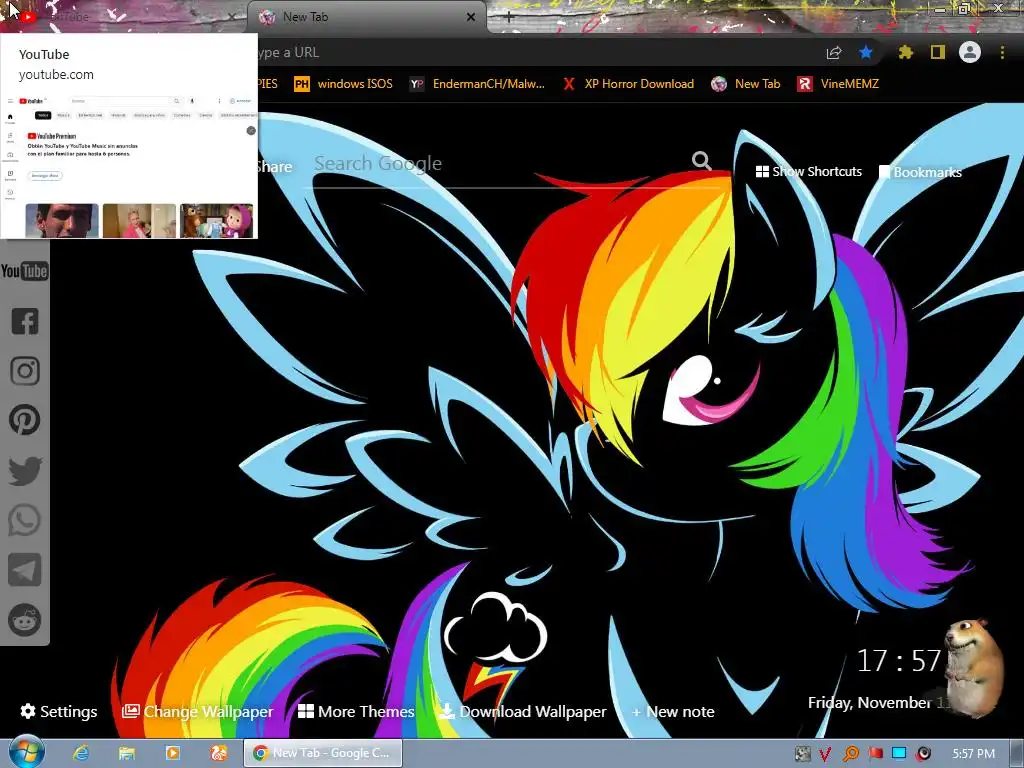The image size is (1024, 768).
Task: Open the Windows Start button
Action: (x=25, y=752)
